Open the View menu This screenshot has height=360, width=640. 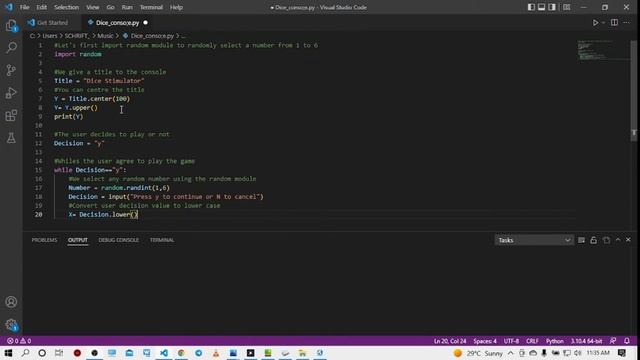tap(93, 7)
